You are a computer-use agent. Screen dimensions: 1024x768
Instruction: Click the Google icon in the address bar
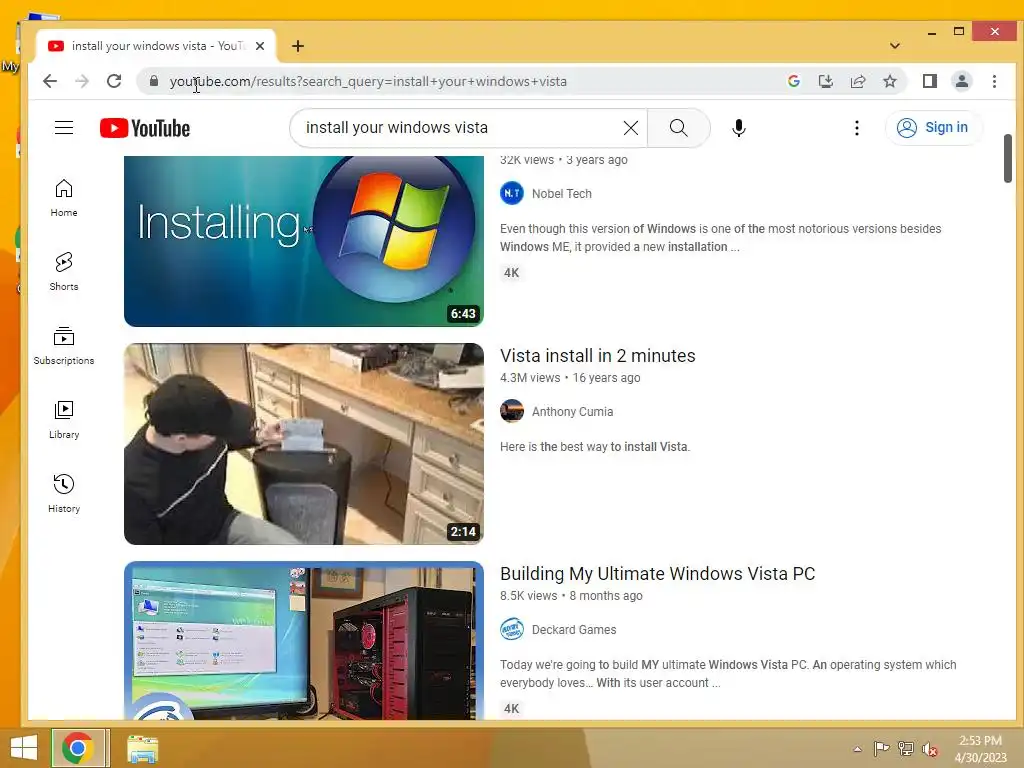[794, 81]
